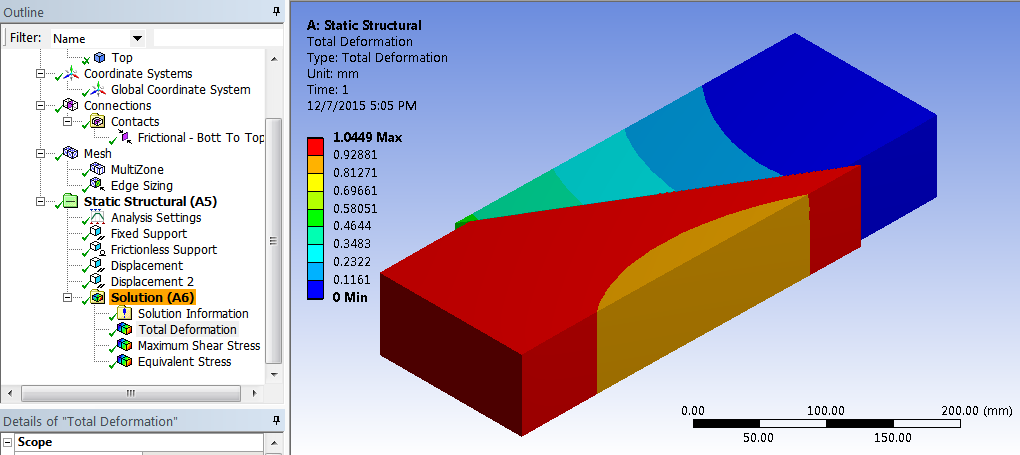The height and width of the screenshot is (455, 1020).
Task: Pin the Outline panel
Action: (276, 11)
